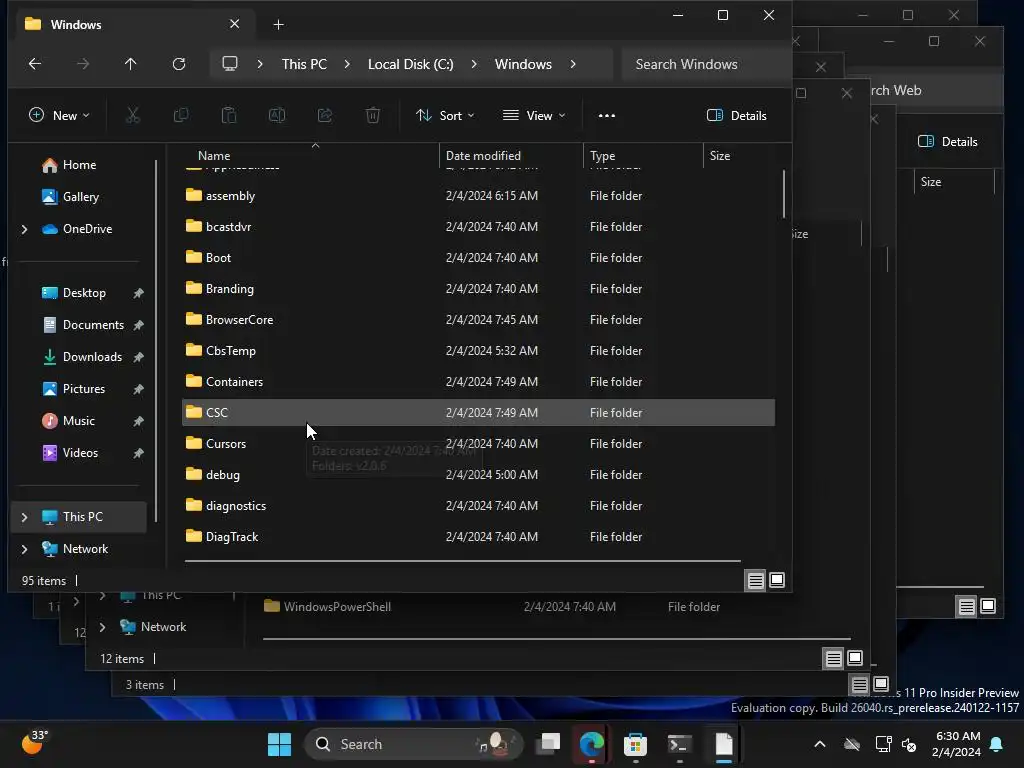The width and height of the screenshot is (1024, 768).
Task: Click the Delete trash can icon
Action: [x=373, y=116]
